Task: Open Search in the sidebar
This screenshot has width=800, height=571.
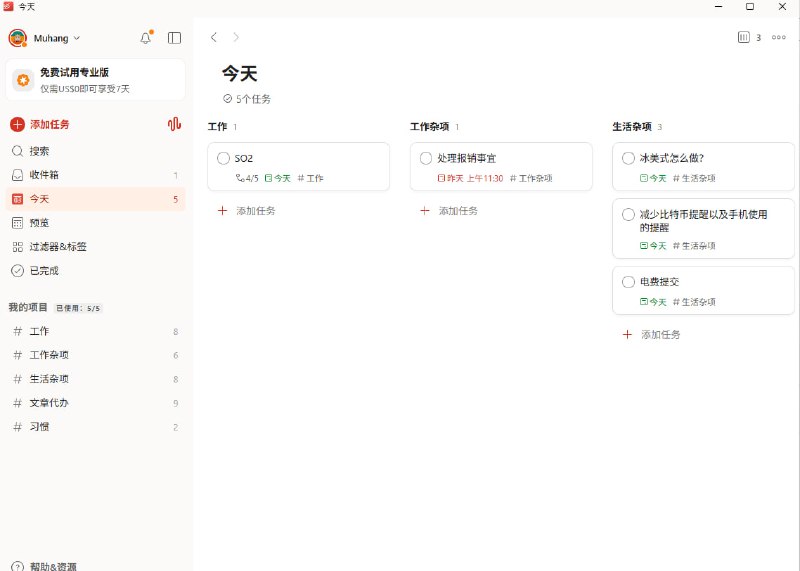Action: [95, 151]
